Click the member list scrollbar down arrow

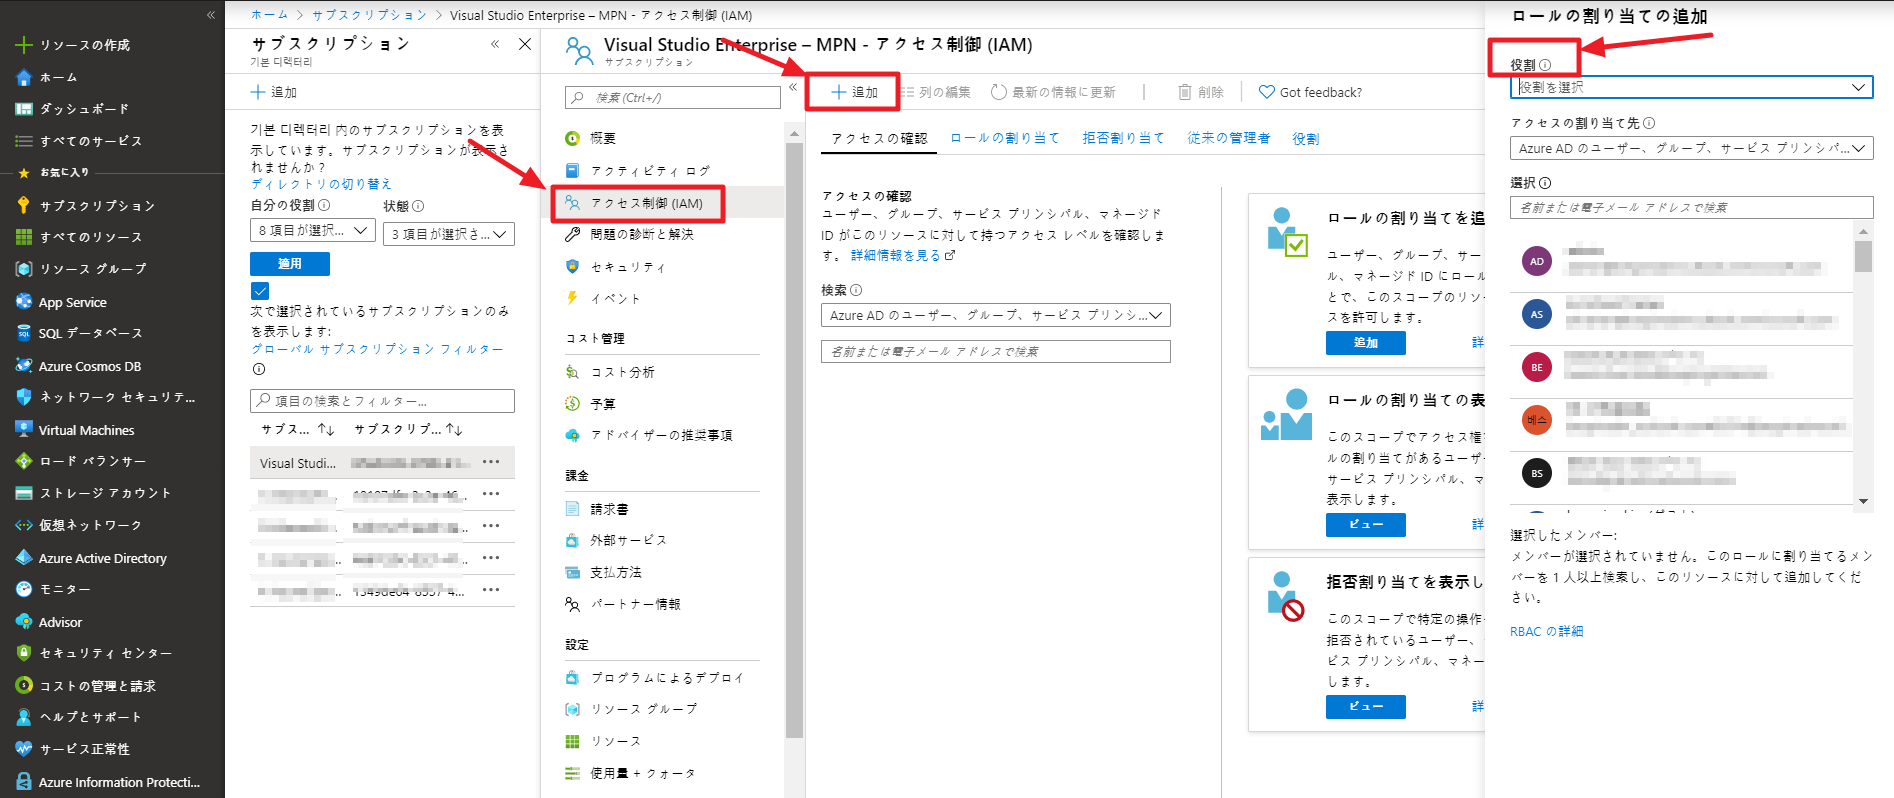(1863, 501)
